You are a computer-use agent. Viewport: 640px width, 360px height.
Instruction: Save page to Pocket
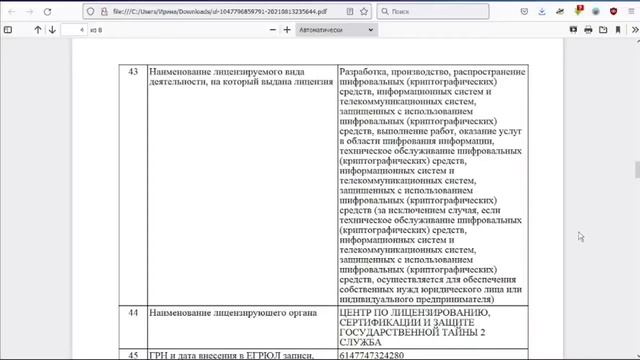[524, 12]
